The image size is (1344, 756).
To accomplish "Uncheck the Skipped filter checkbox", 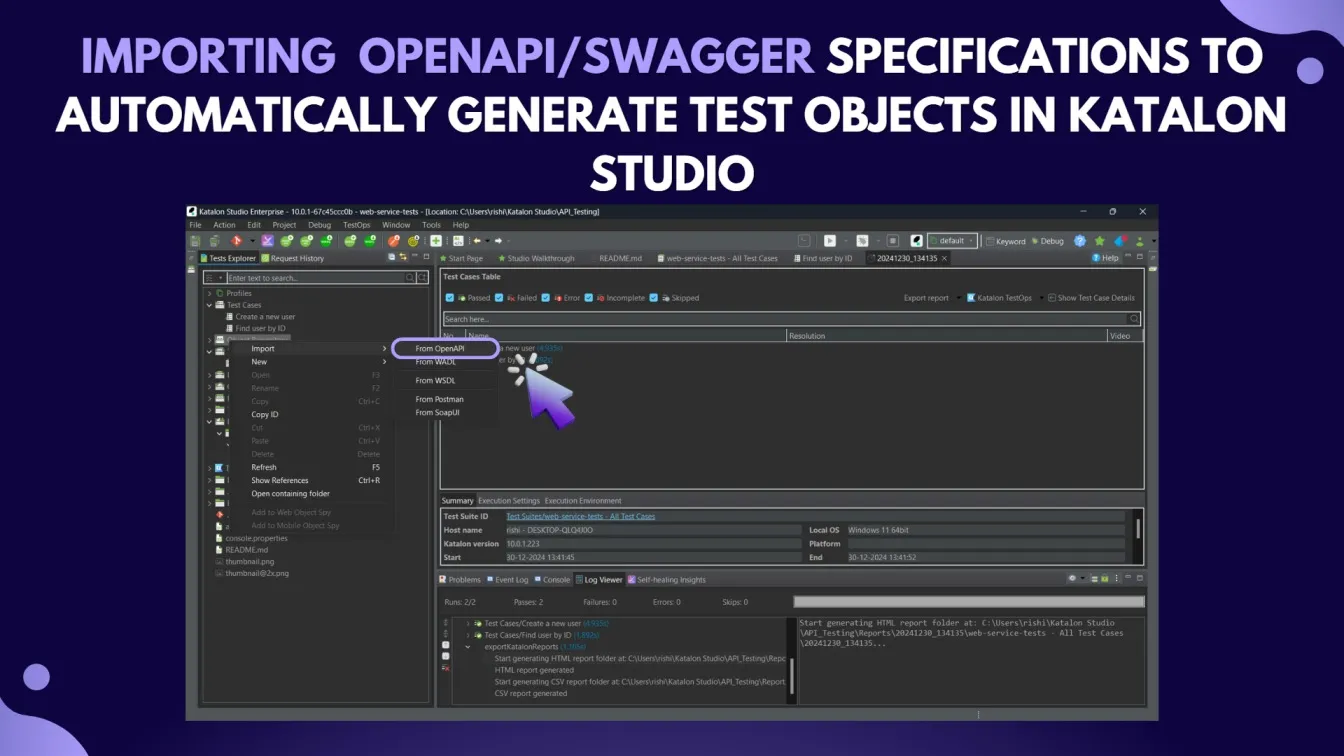I will tap(653, 298).
